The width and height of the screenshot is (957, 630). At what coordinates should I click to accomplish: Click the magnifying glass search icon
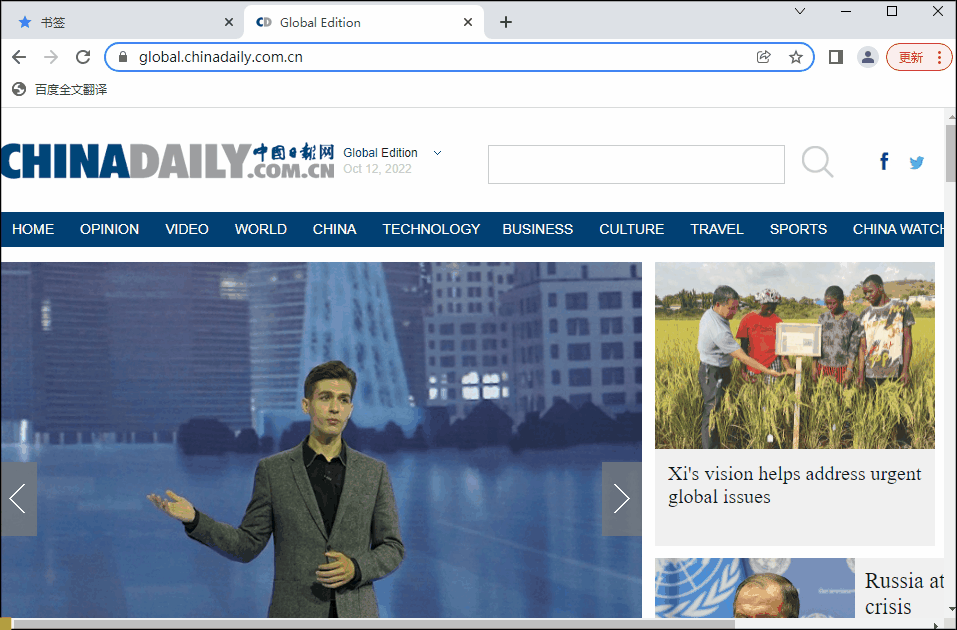(x=817, y=162)
